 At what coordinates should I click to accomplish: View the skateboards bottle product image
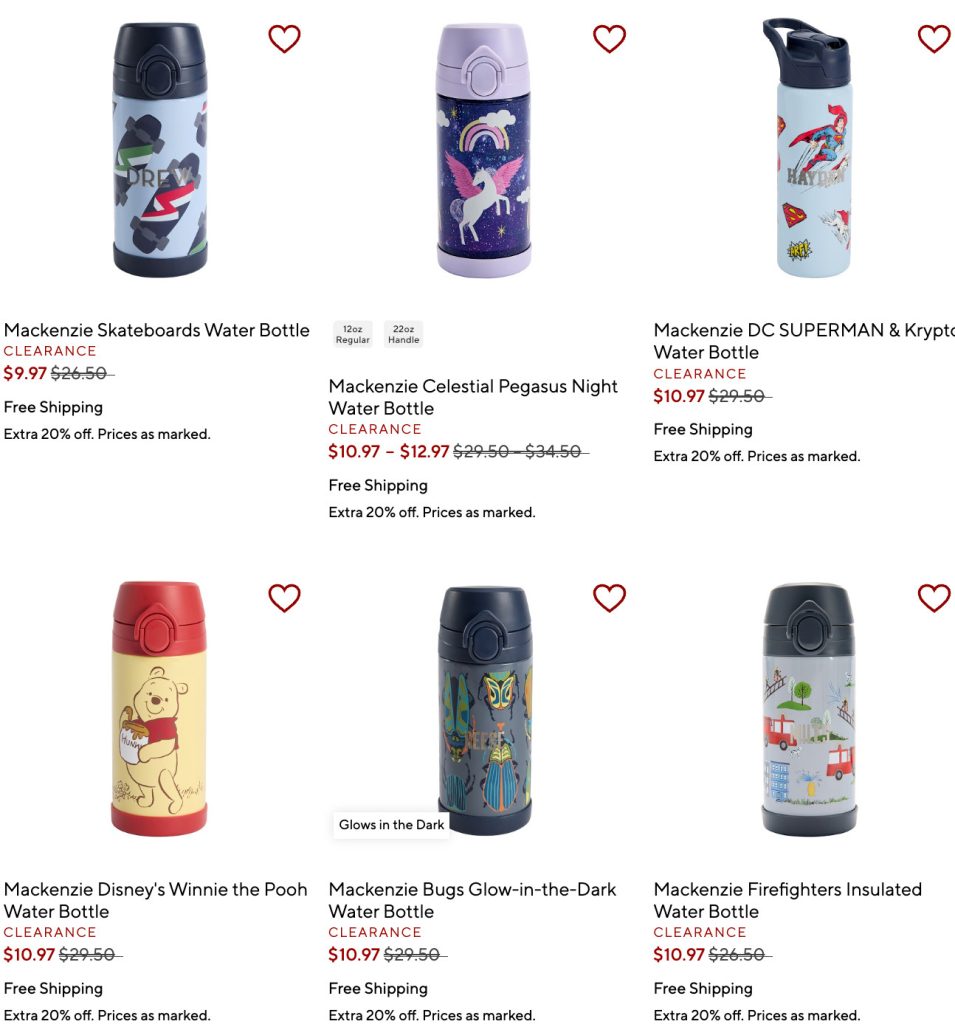[x=160, y=150]
